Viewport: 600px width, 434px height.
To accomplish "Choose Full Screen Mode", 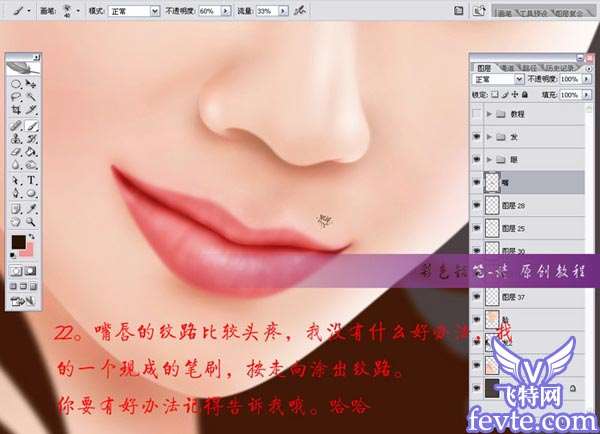I will [33, 286].
